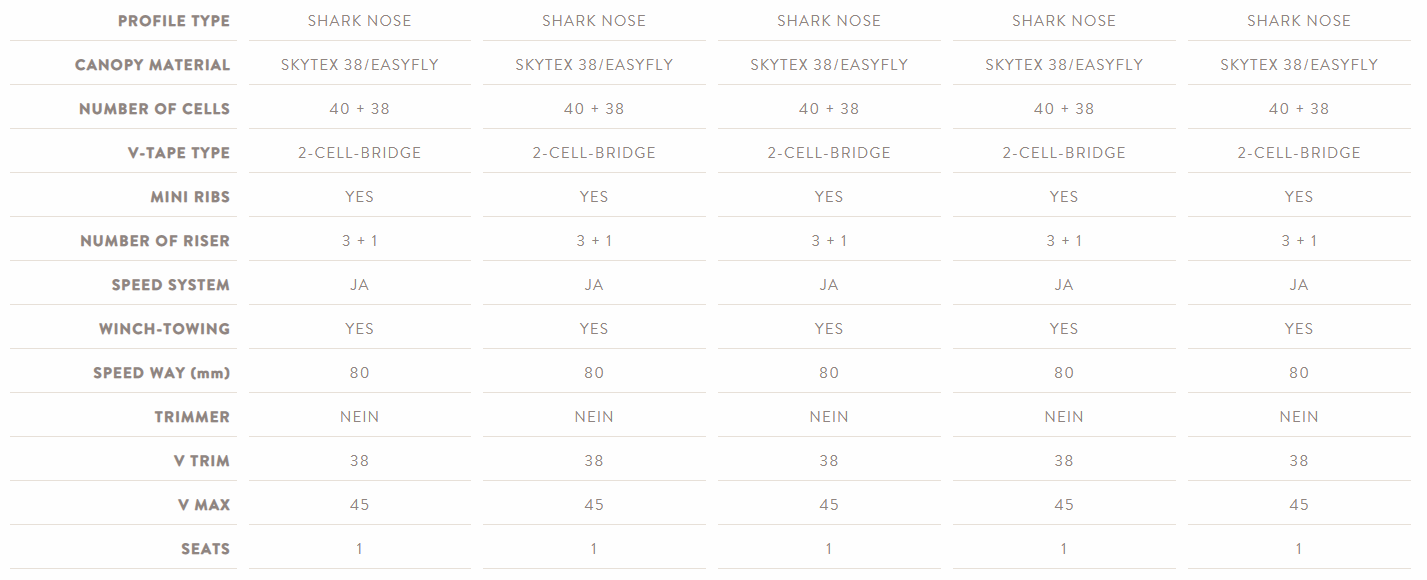Click the V TRIM row heading

point(201,461)
